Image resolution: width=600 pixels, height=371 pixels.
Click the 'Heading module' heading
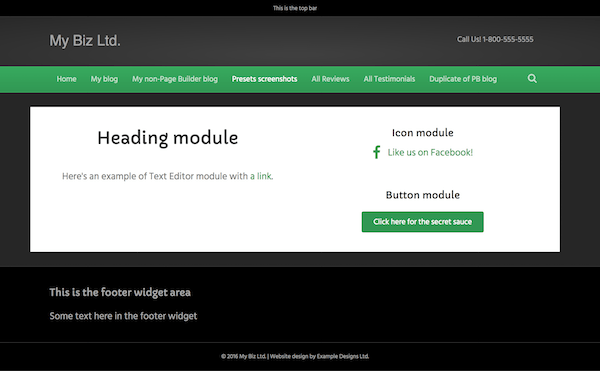[x=168, y=138]
